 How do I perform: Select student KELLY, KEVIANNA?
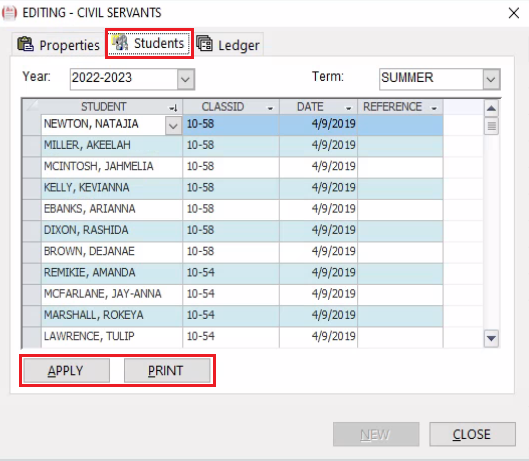[x=112, y=188]
